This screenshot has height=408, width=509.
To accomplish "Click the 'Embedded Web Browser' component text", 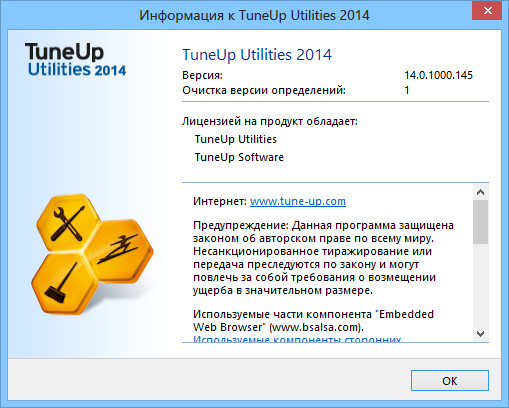I will 313,321.
